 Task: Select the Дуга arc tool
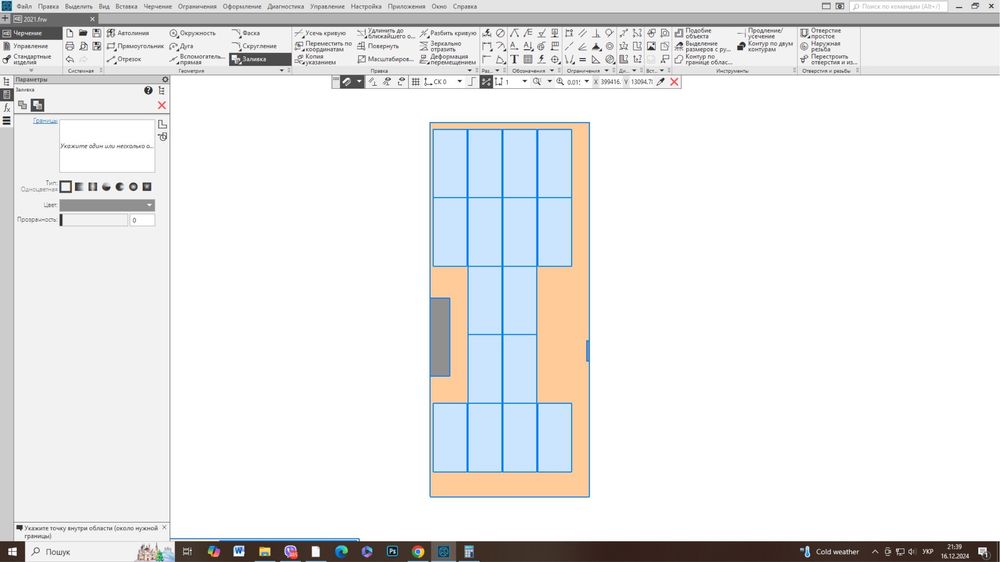point(182,46)
